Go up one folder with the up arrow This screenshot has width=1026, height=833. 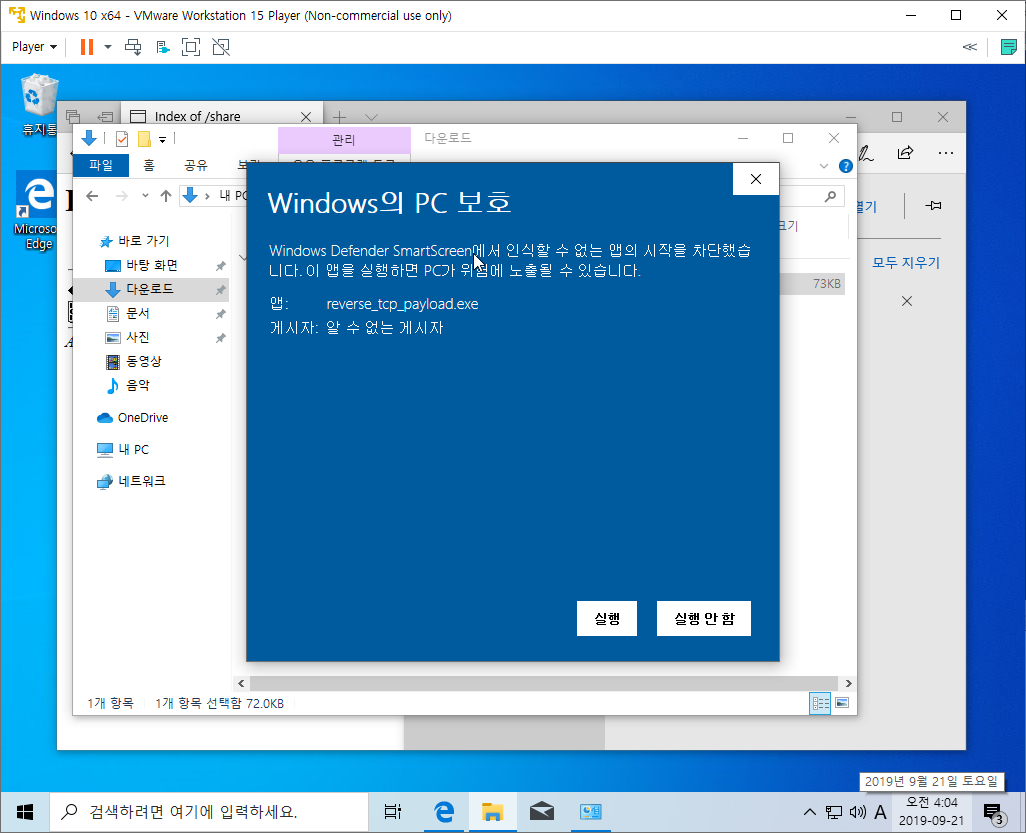coord(166,196)
